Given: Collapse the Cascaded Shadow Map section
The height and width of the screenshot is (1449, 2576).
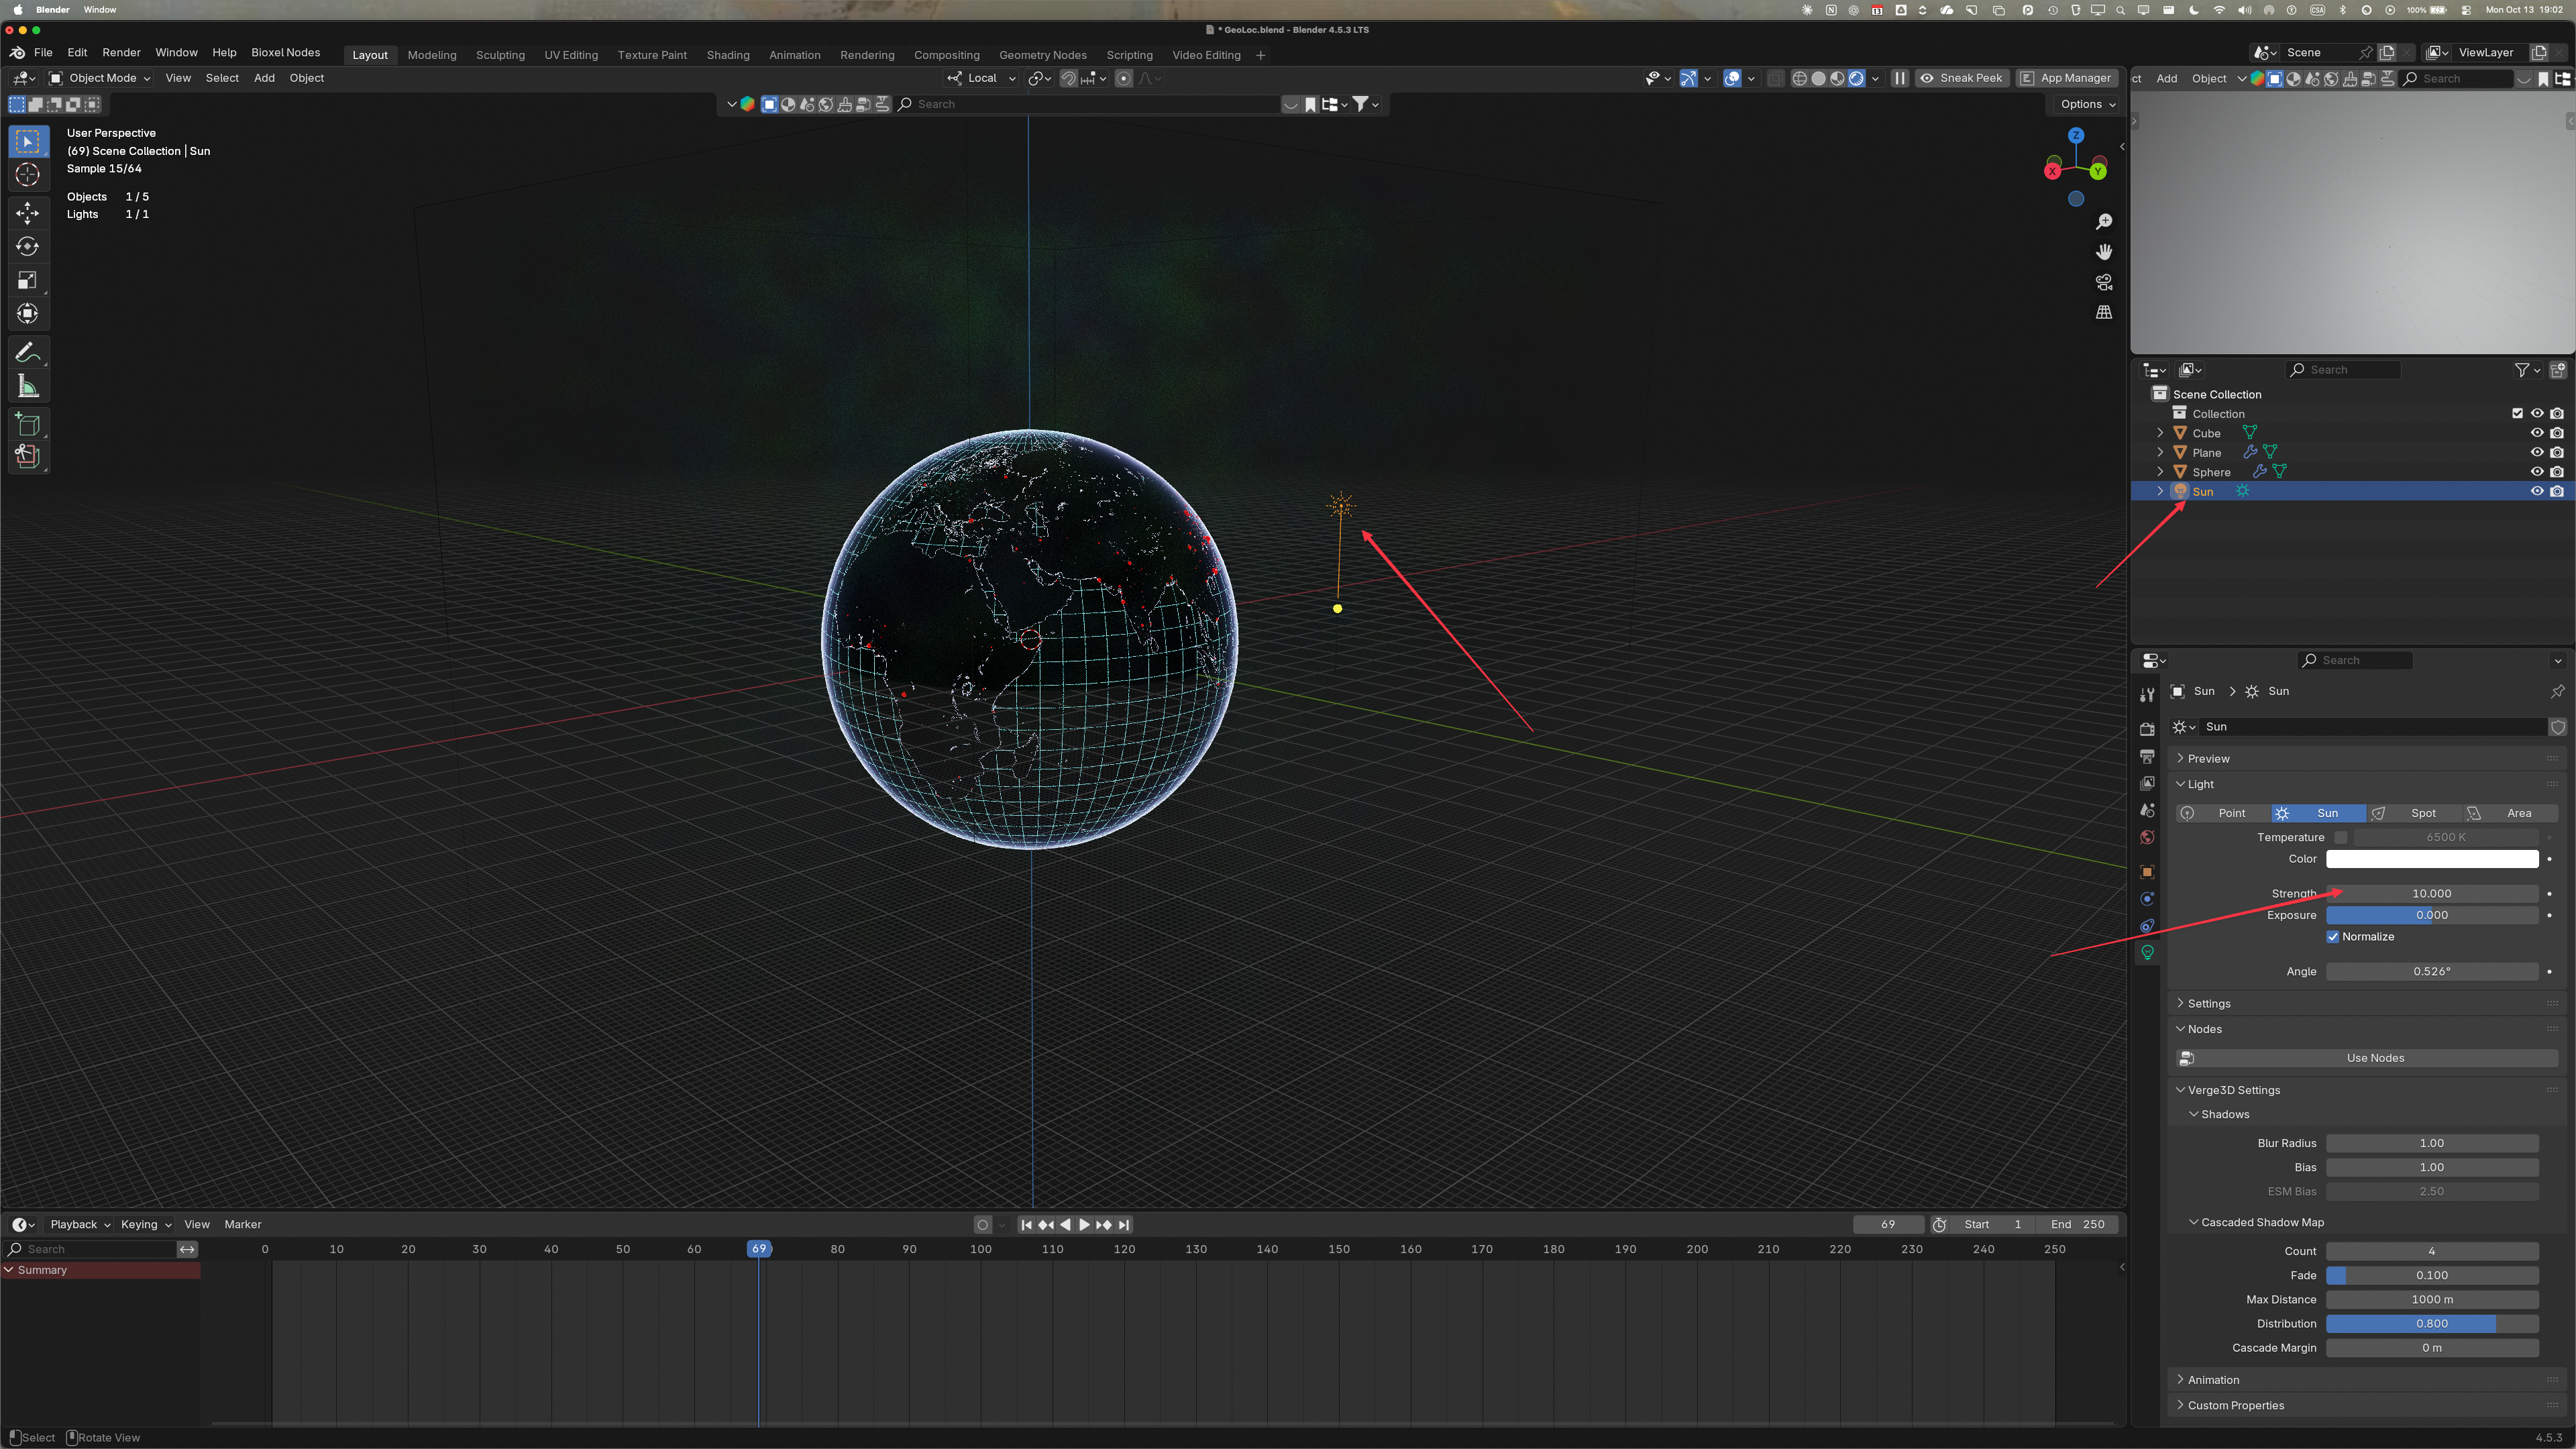Looking at the screenshot, I should [2261, 1222].
